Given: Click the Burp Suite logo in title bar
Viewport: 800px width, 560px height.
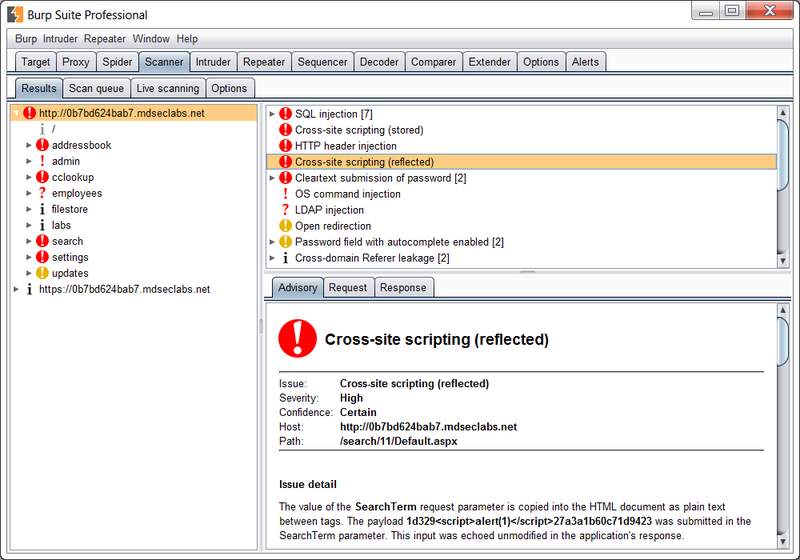Looking at the screenshot, I should pyautogui.click(x=15, y=14).
